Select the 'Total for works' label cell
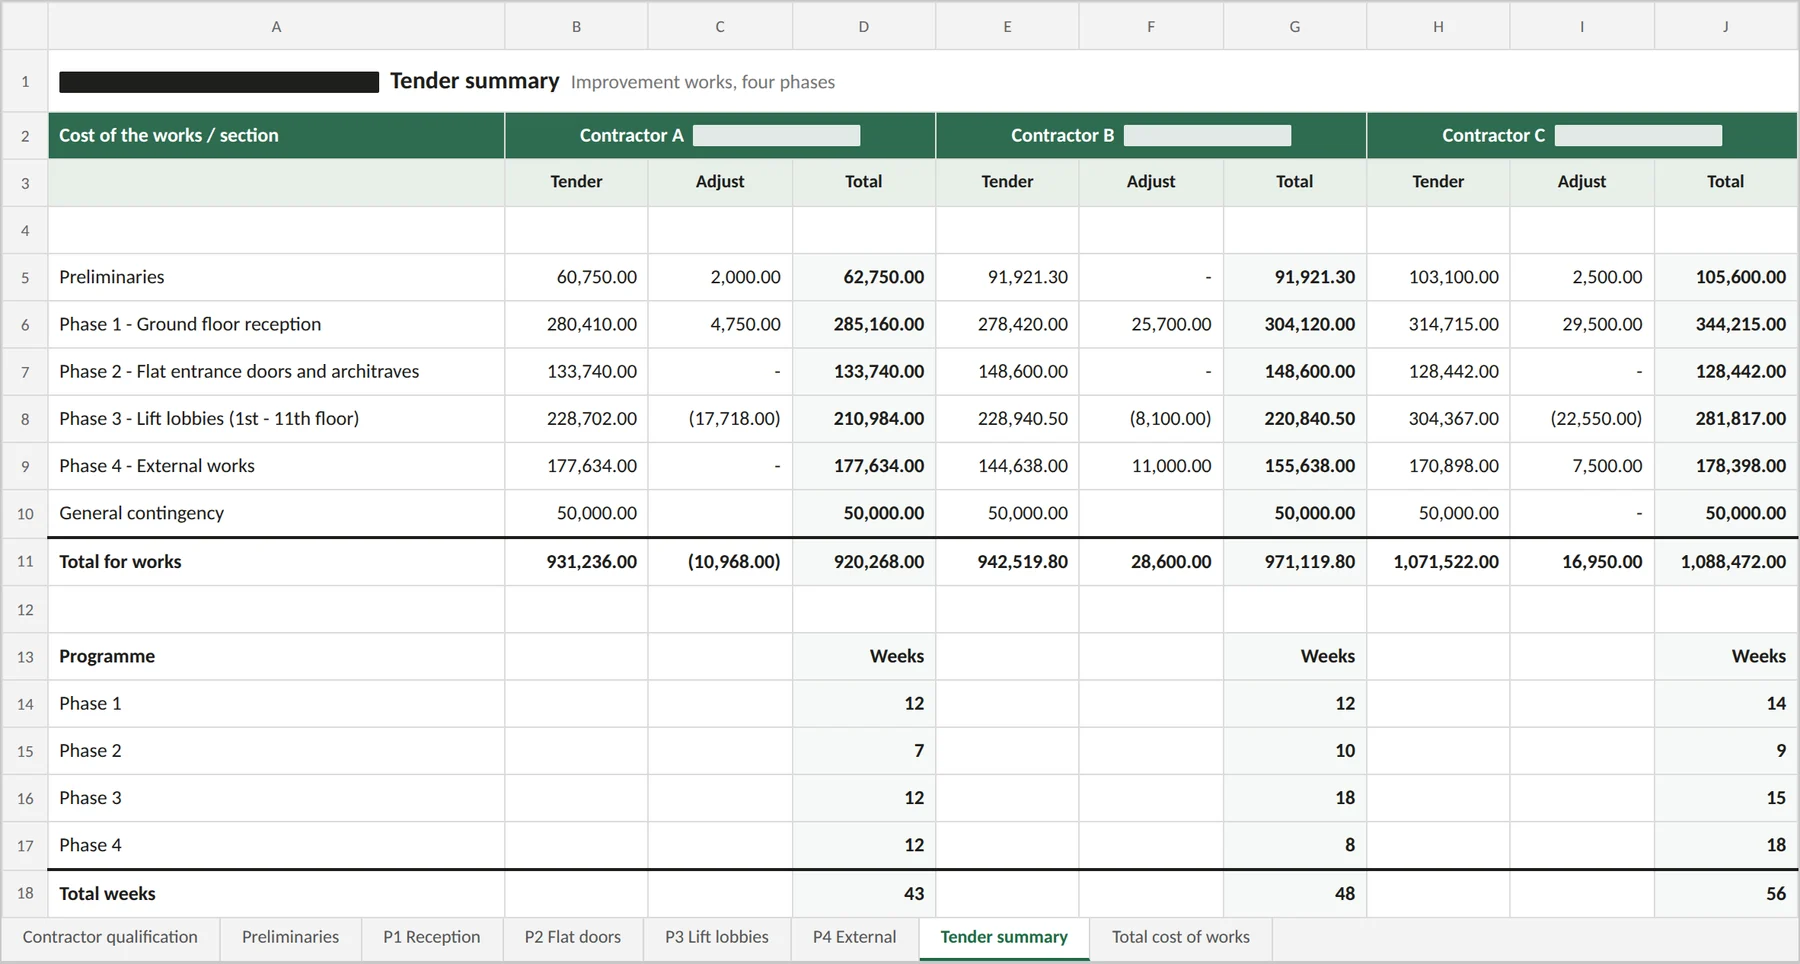This screenshot has height=964, width=1800. tap(276, 562)
